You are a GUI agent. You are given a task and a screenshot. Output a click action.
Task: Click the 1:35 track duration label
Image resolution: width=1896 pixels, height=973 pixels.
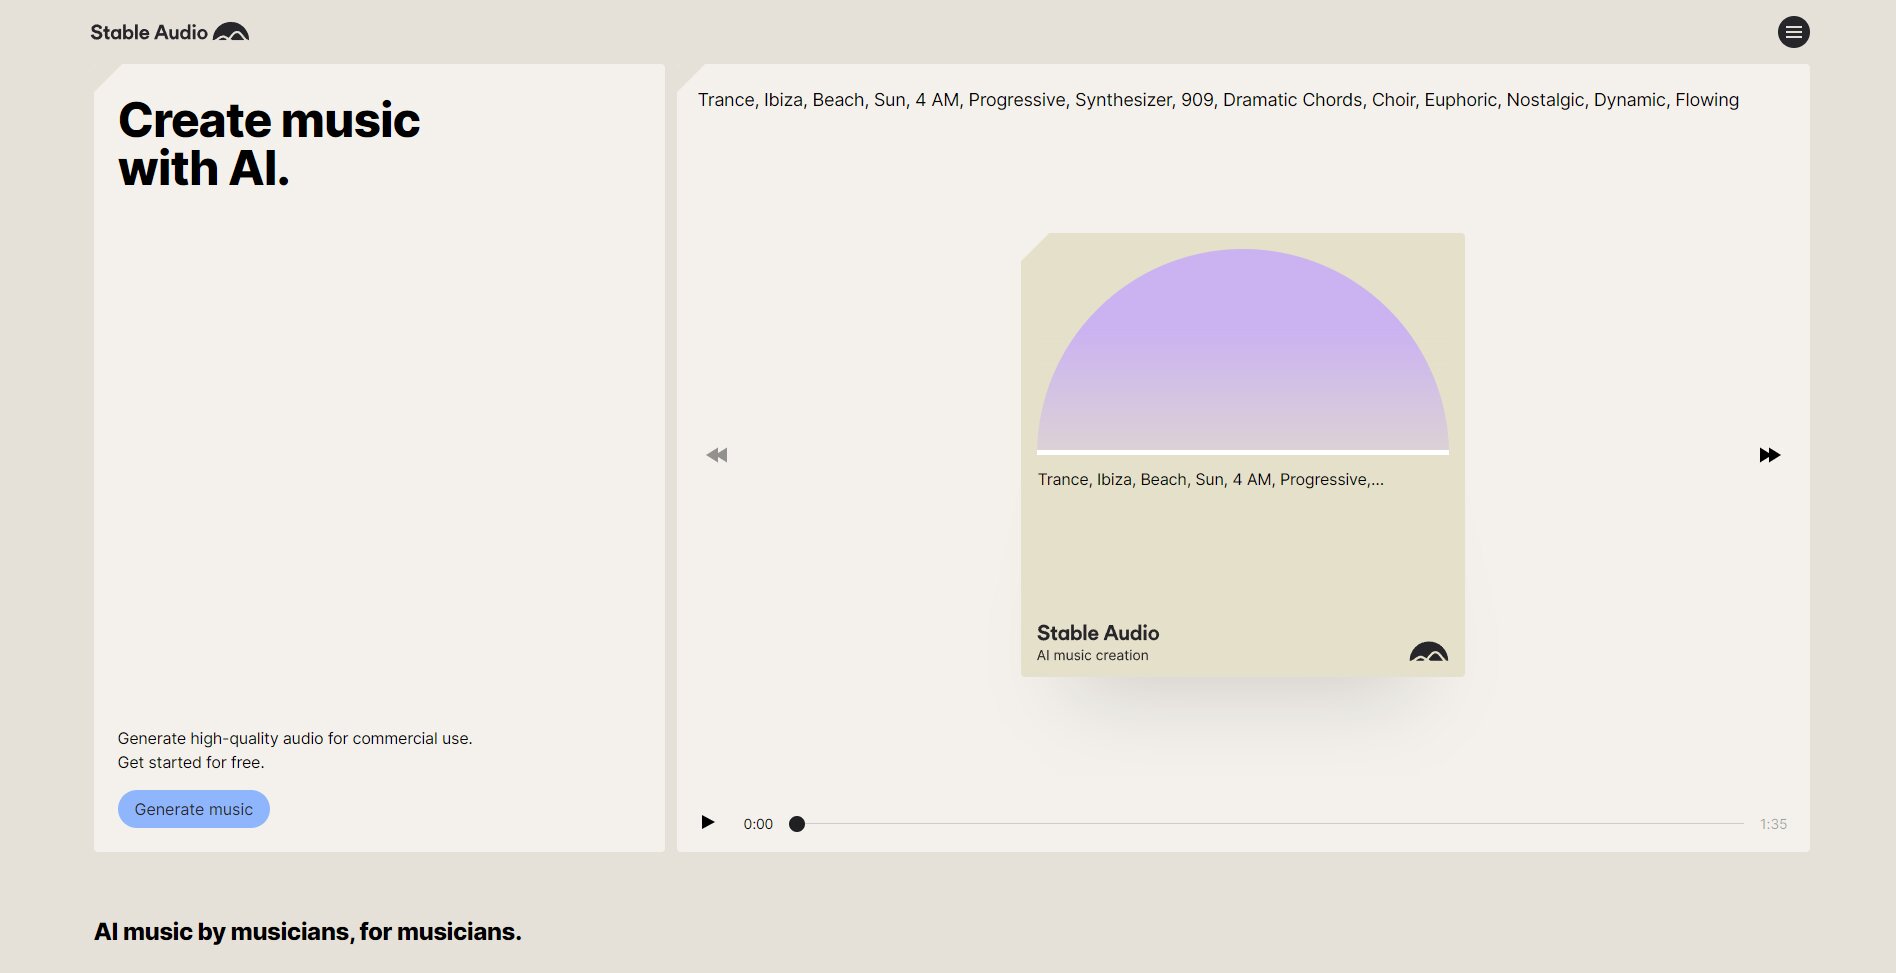(x=1773, y=824)
